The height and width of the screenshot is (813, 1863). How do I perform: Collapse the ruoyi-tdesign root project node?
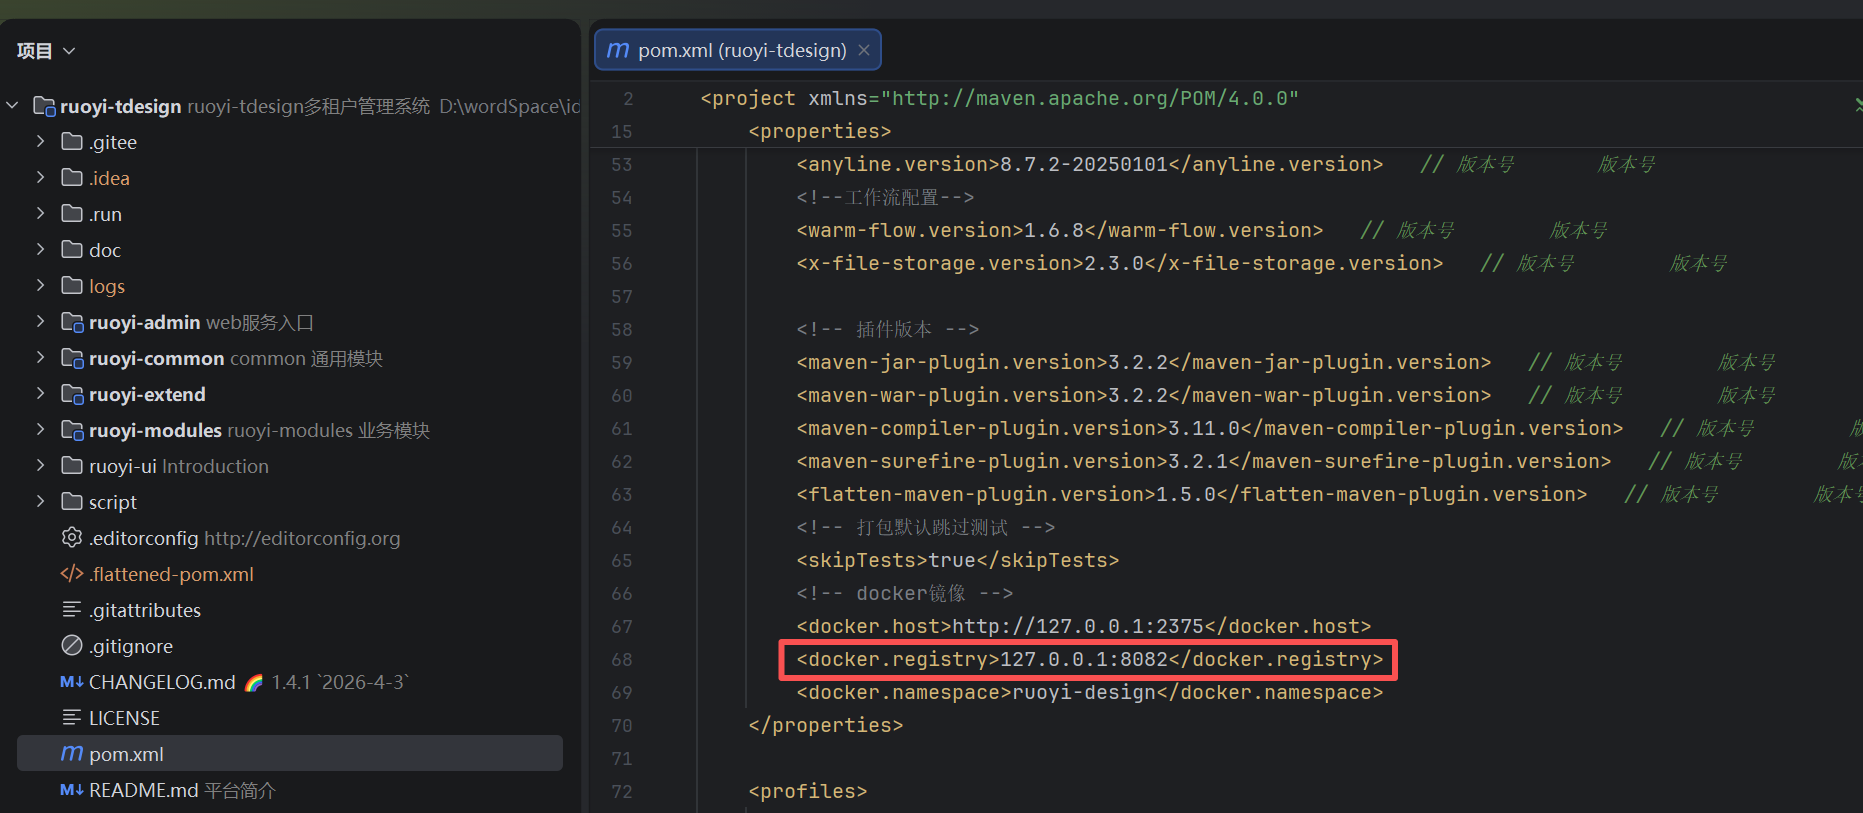[12, 106]
